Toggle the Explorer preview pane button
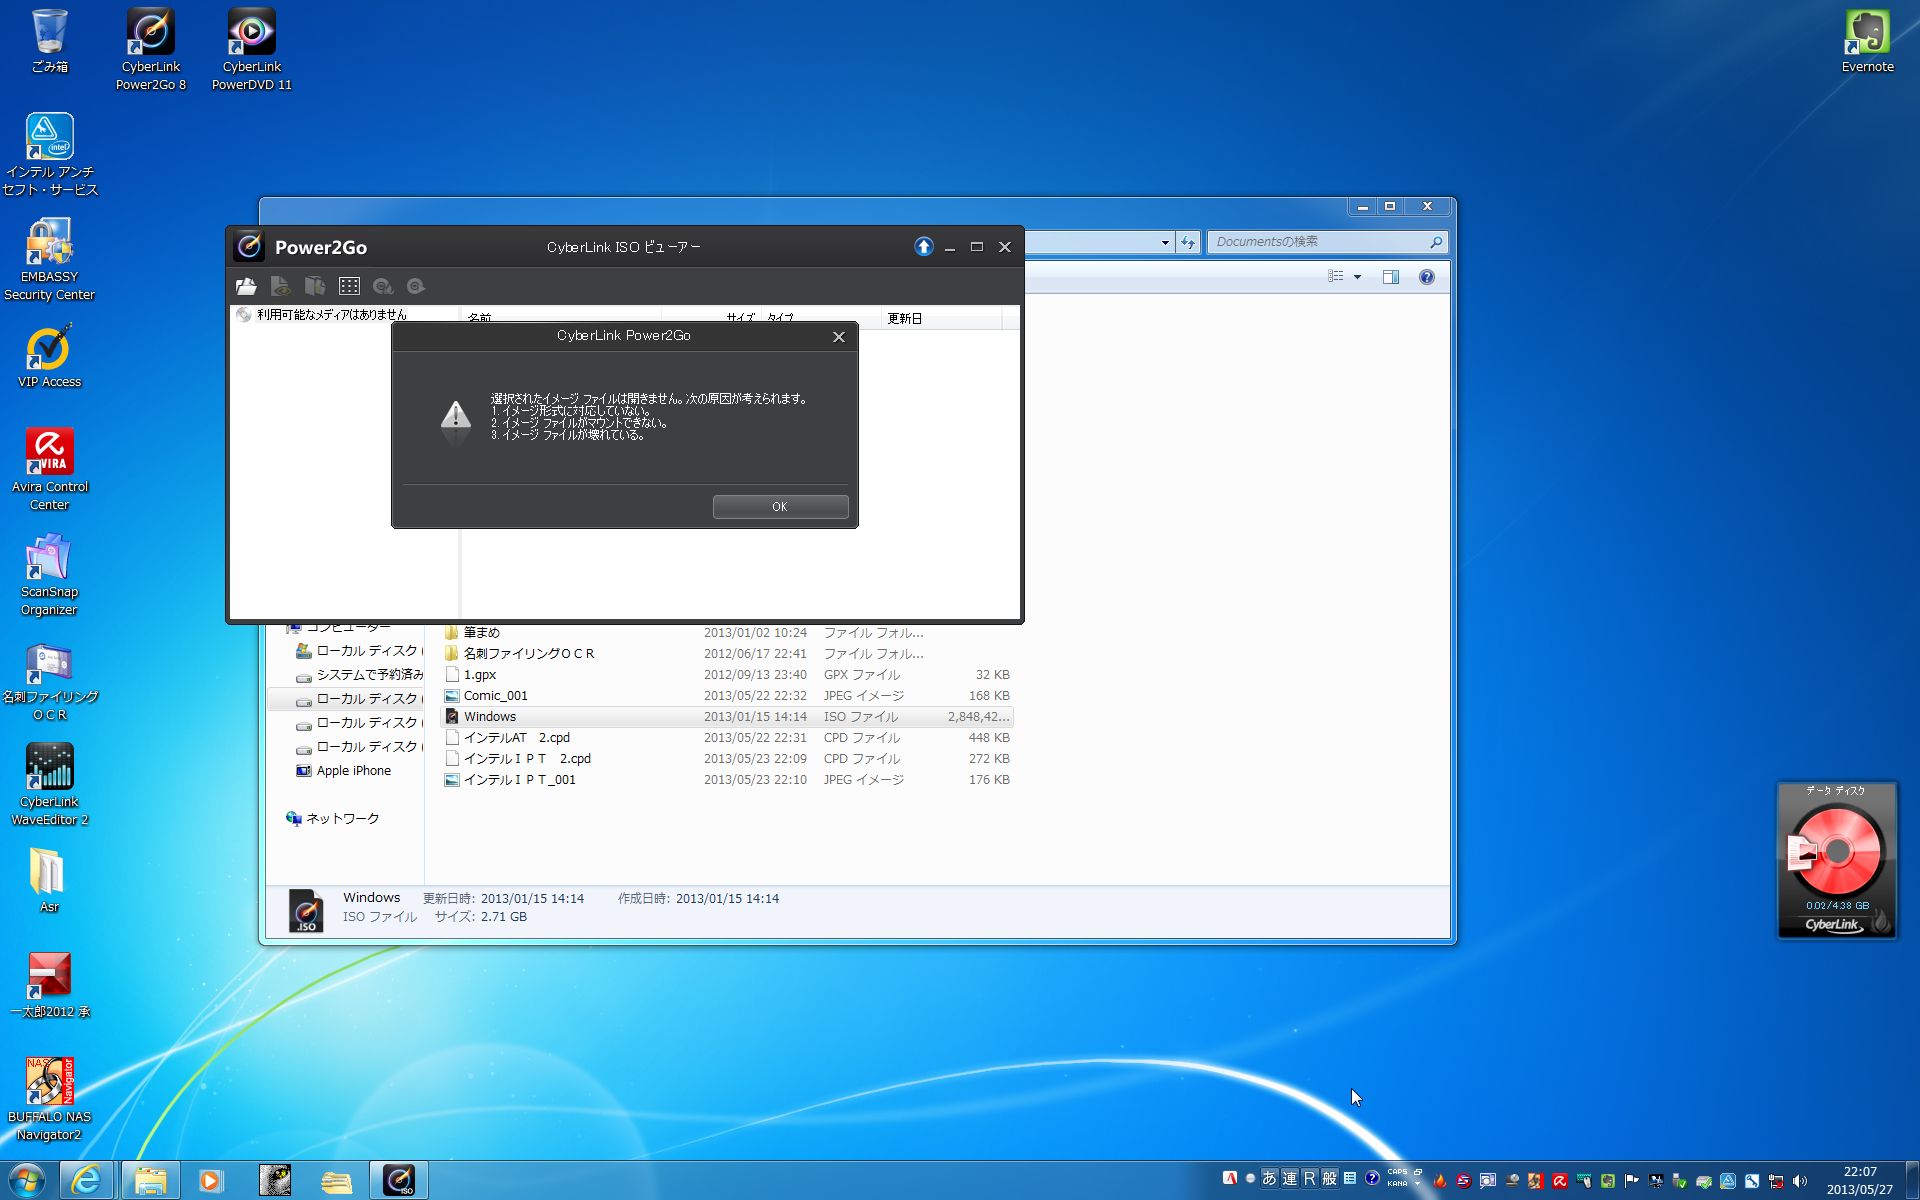1920x1200 pixels. [1390, 277]
